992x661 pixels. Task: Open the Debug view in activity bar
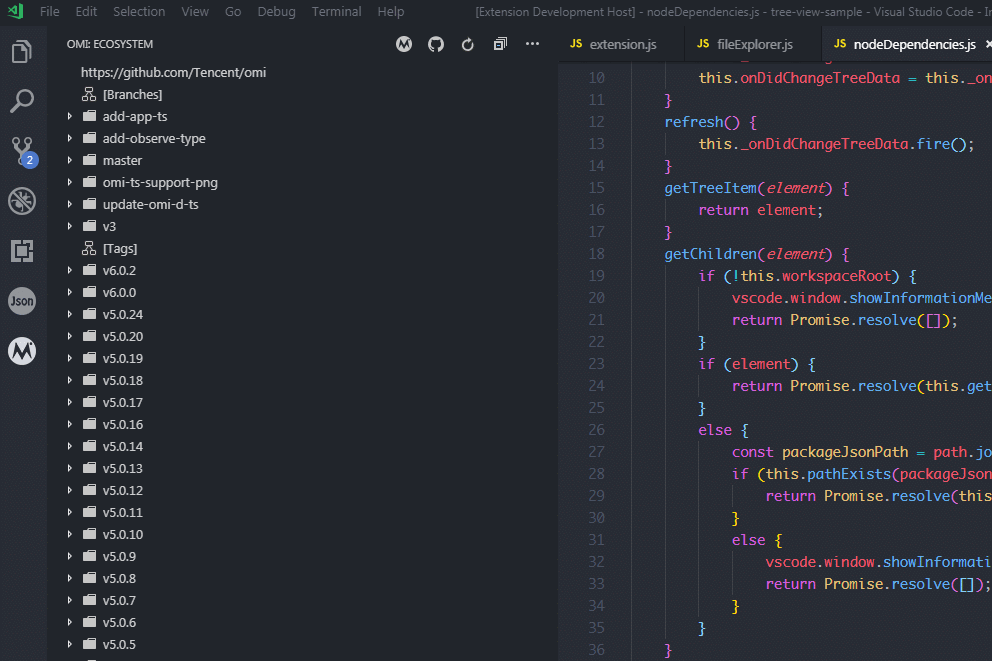(22, 201)
